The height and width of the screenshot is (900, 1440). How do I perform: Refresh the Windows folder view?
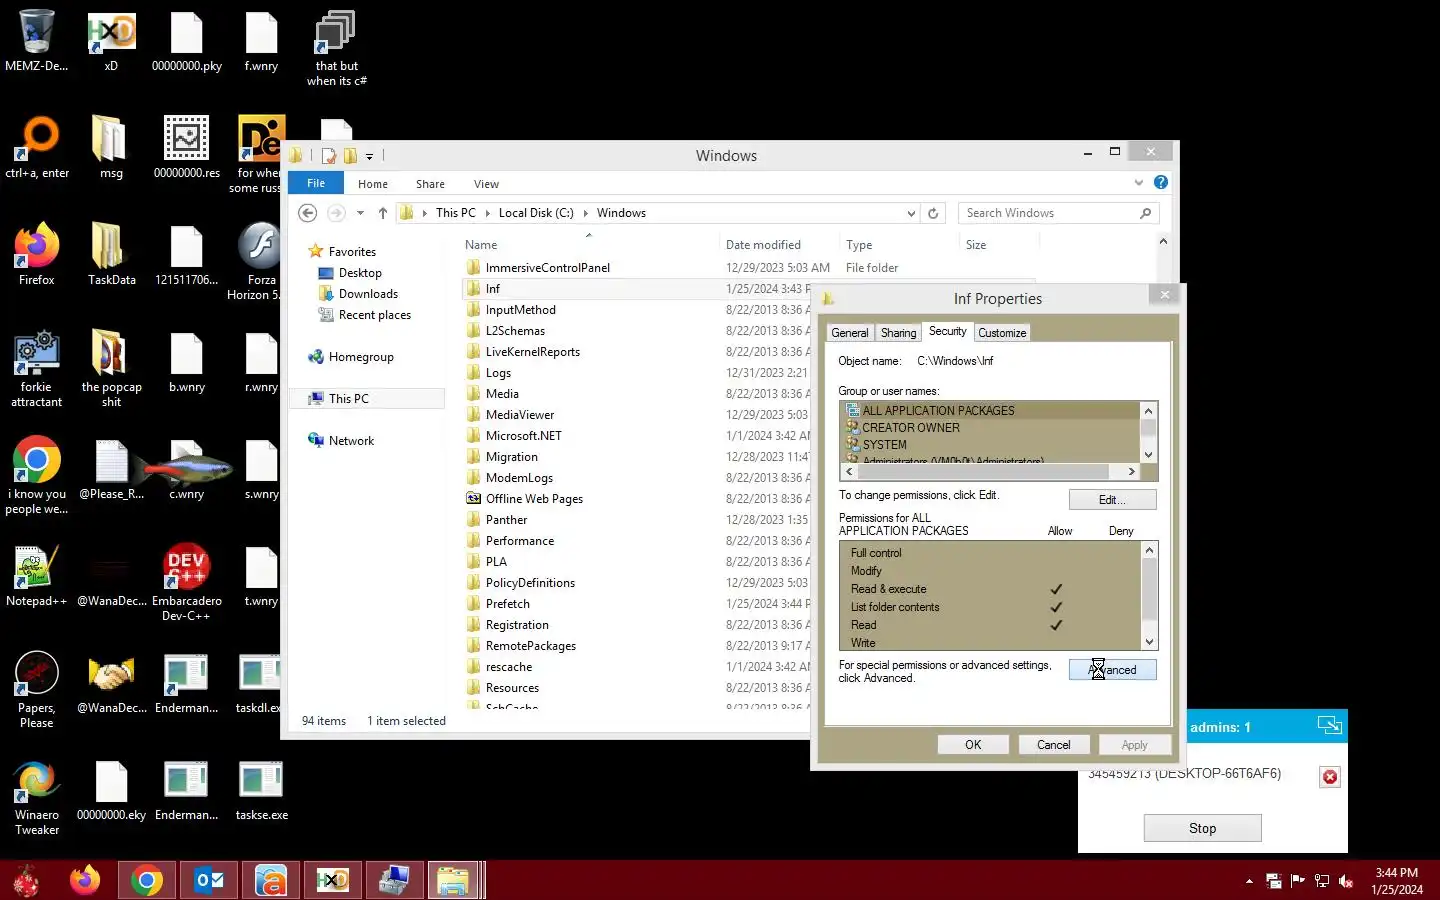click(x=933, y=213)
